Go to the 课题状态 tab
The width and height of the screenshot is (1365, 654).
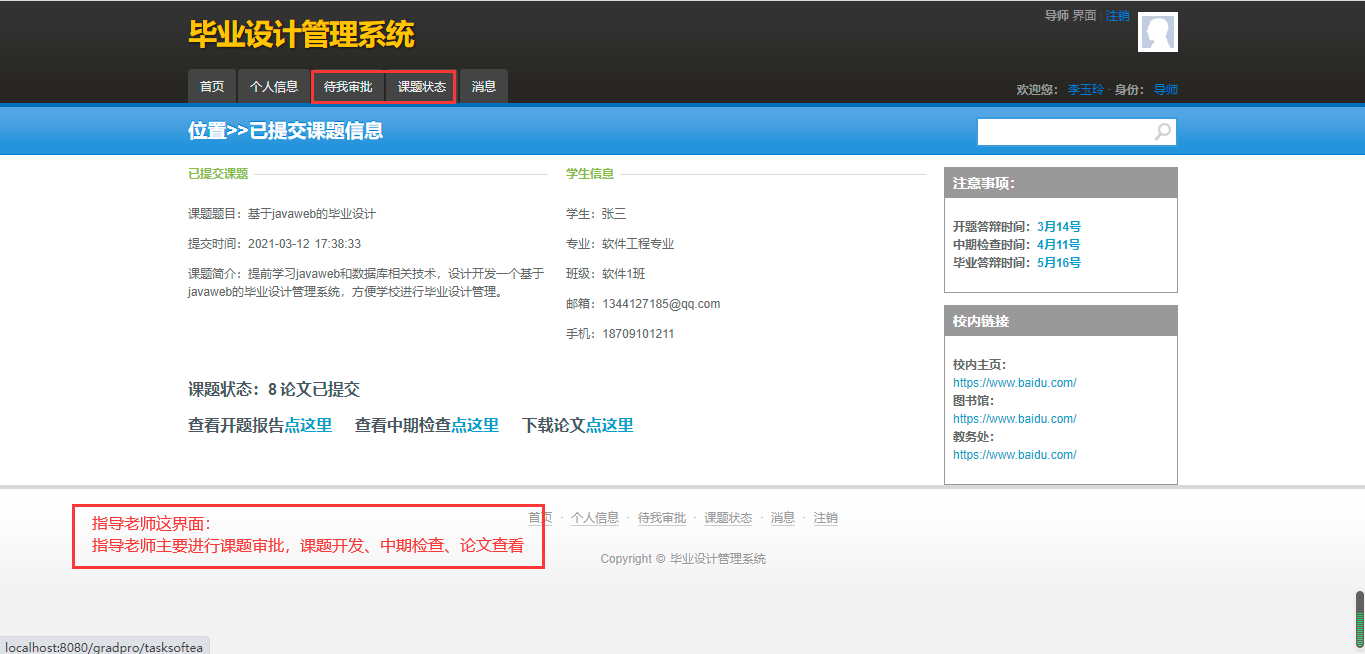pyautogui.click(x=422, y=87)
